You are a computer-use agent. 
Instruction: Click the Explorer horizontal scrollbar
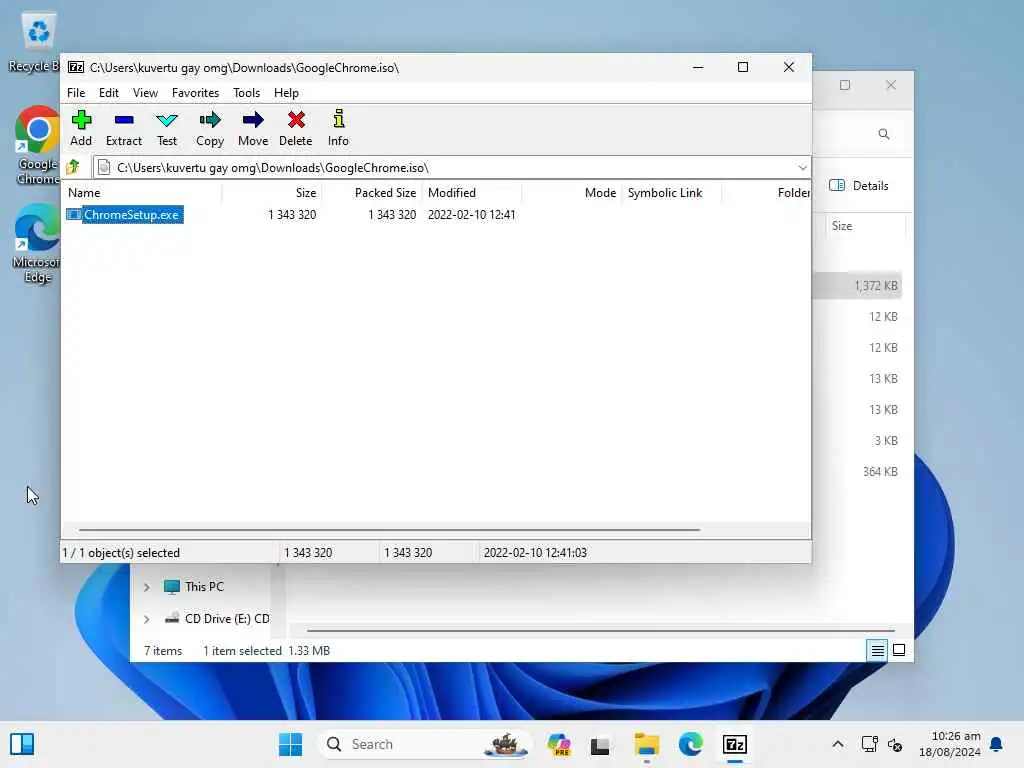click(x=600, y=631)
